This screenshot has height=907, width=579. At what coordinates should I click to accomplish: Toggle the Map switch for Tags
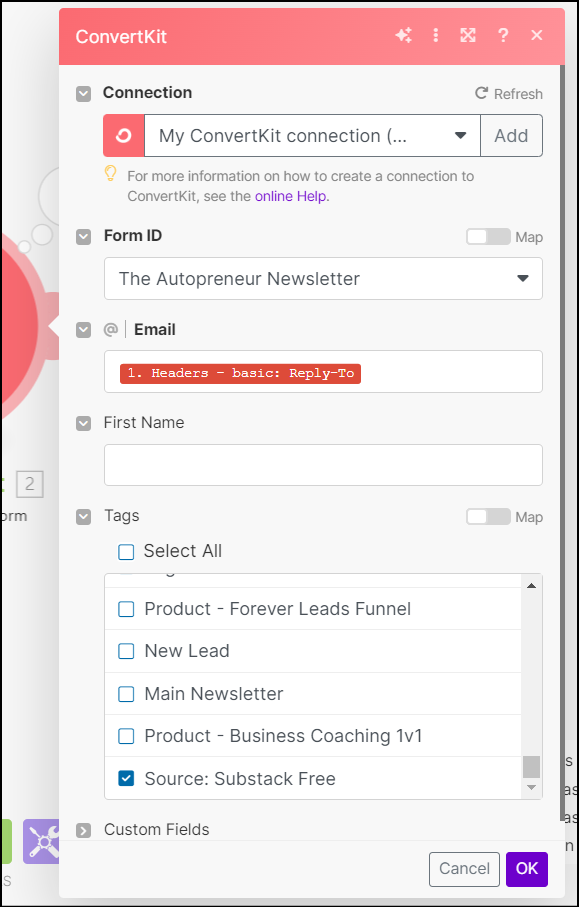coord(488,517)
